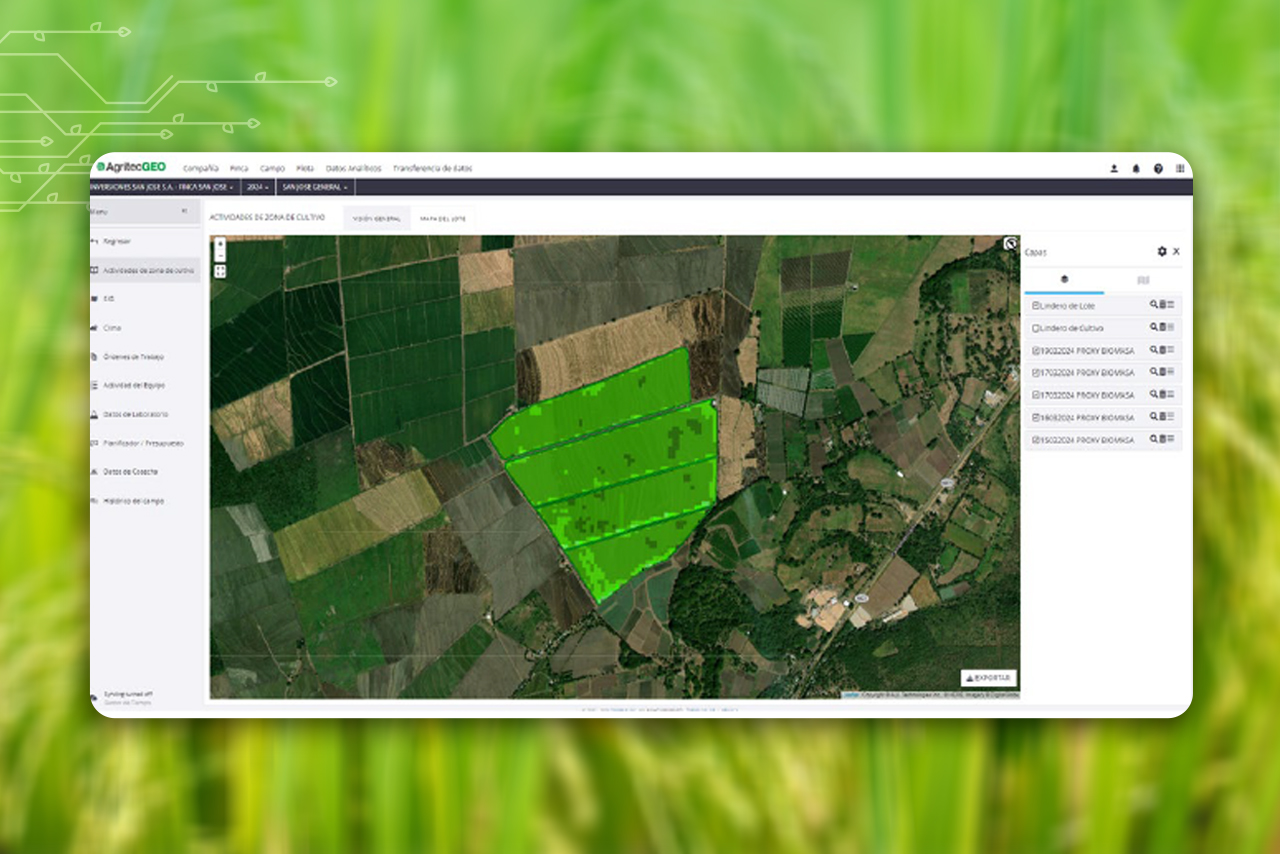Click the EXPORTAR button
1280x854 pixels.
point(989,676)
